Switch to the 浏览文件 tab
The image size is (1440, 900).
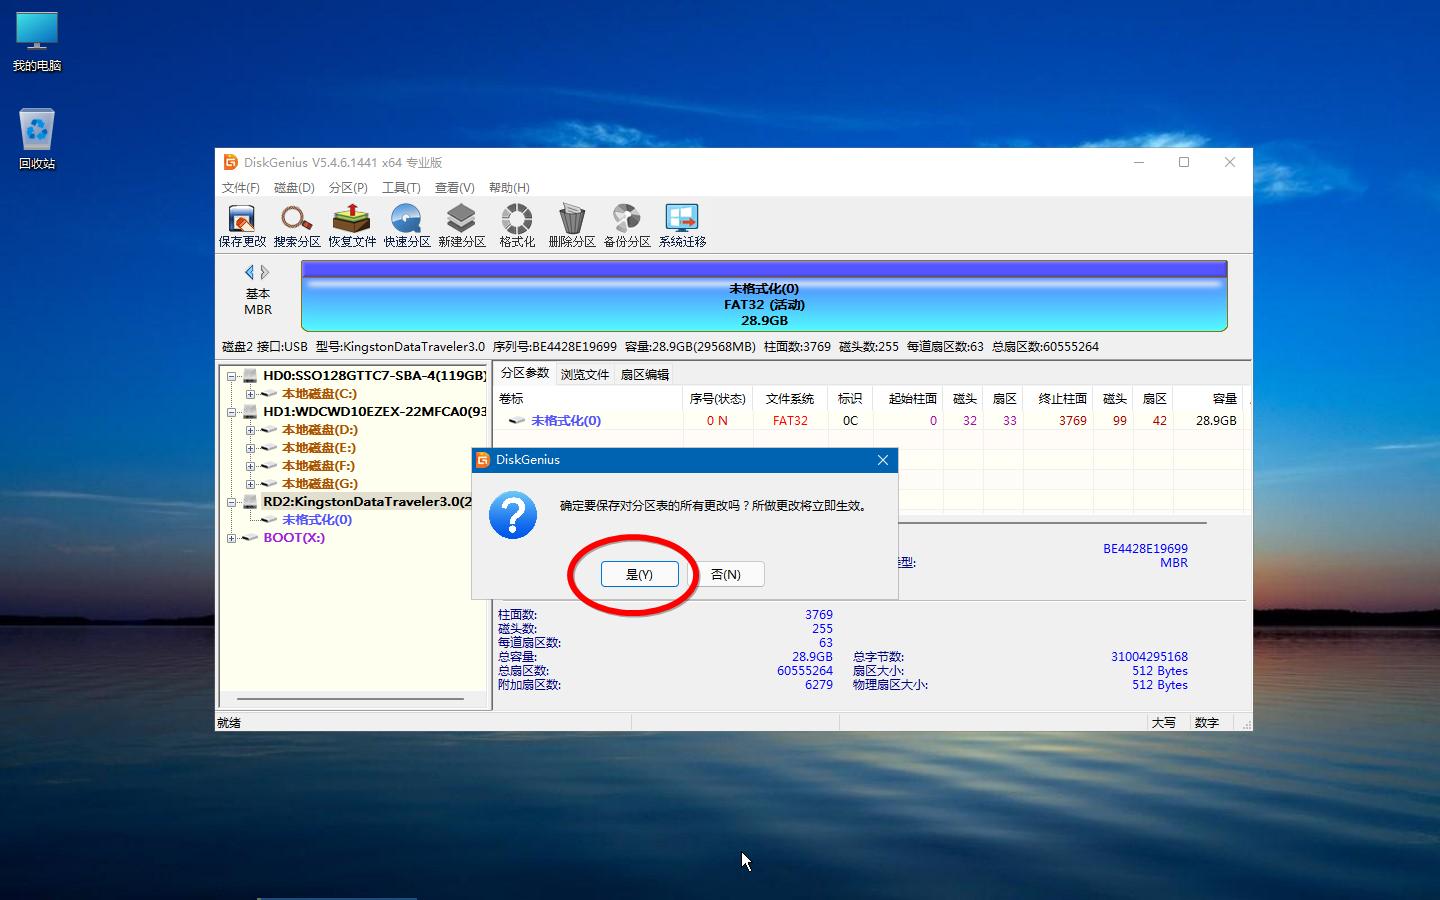tap(585, 375)
